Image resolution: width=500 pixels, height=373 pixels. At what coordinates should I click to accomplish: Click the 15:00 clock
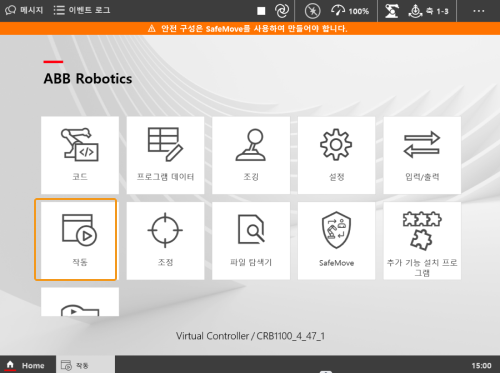481,366
